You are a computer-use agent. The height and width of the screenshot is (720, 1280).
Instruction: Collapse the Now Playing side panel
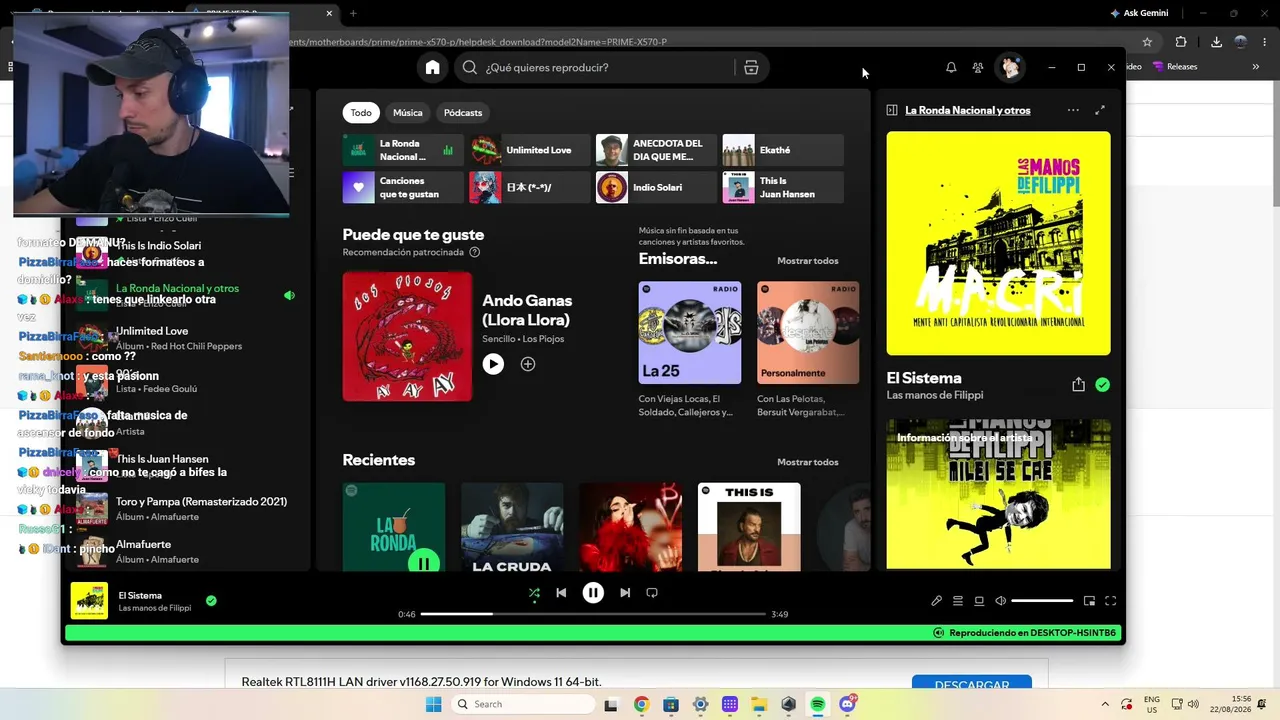tap(892, 110)
